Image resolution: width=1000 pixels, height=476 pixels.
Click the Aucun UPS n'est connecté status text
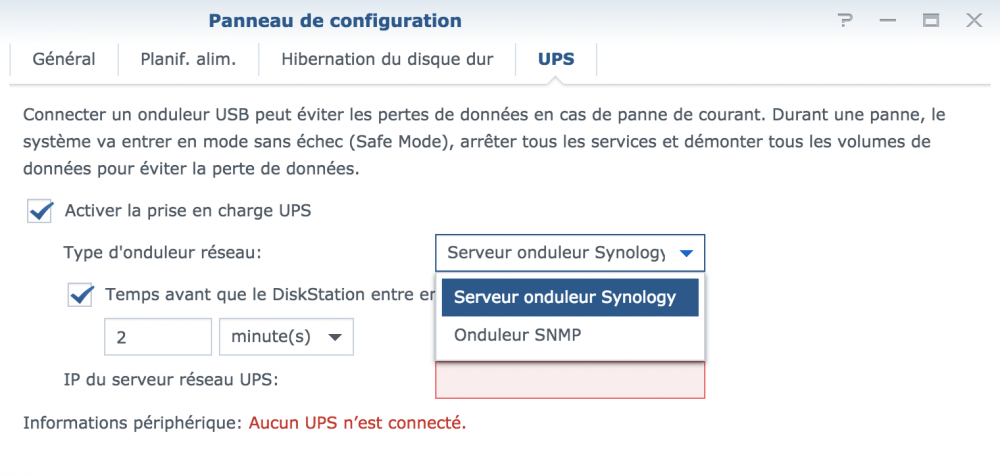point(357,423)
